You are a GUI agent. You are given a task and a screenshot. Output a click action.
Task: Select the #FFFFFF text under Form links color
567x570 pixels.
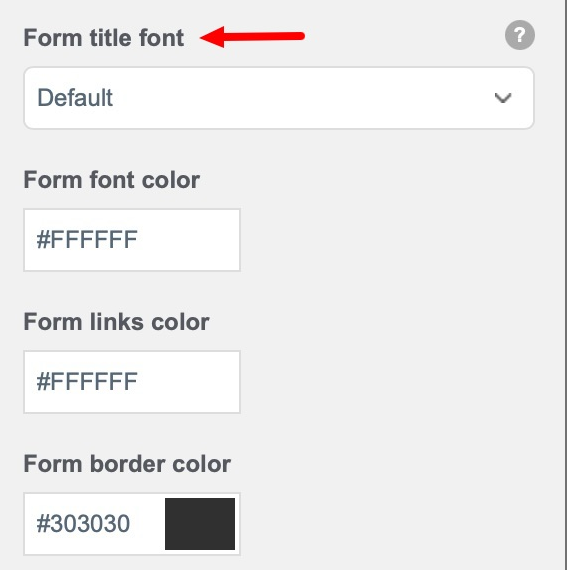[x=87, y=382]
